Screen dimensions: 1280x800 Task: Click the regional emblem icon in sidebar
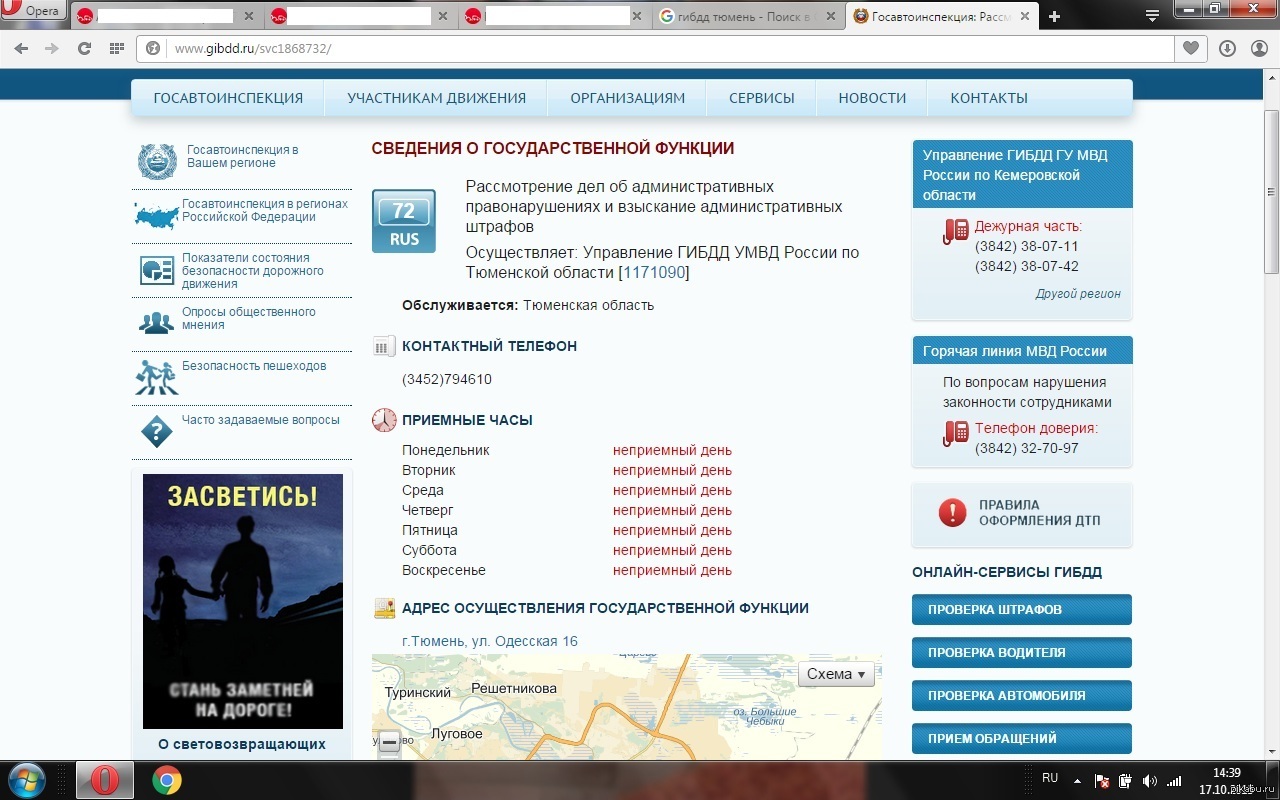(157, 161)
